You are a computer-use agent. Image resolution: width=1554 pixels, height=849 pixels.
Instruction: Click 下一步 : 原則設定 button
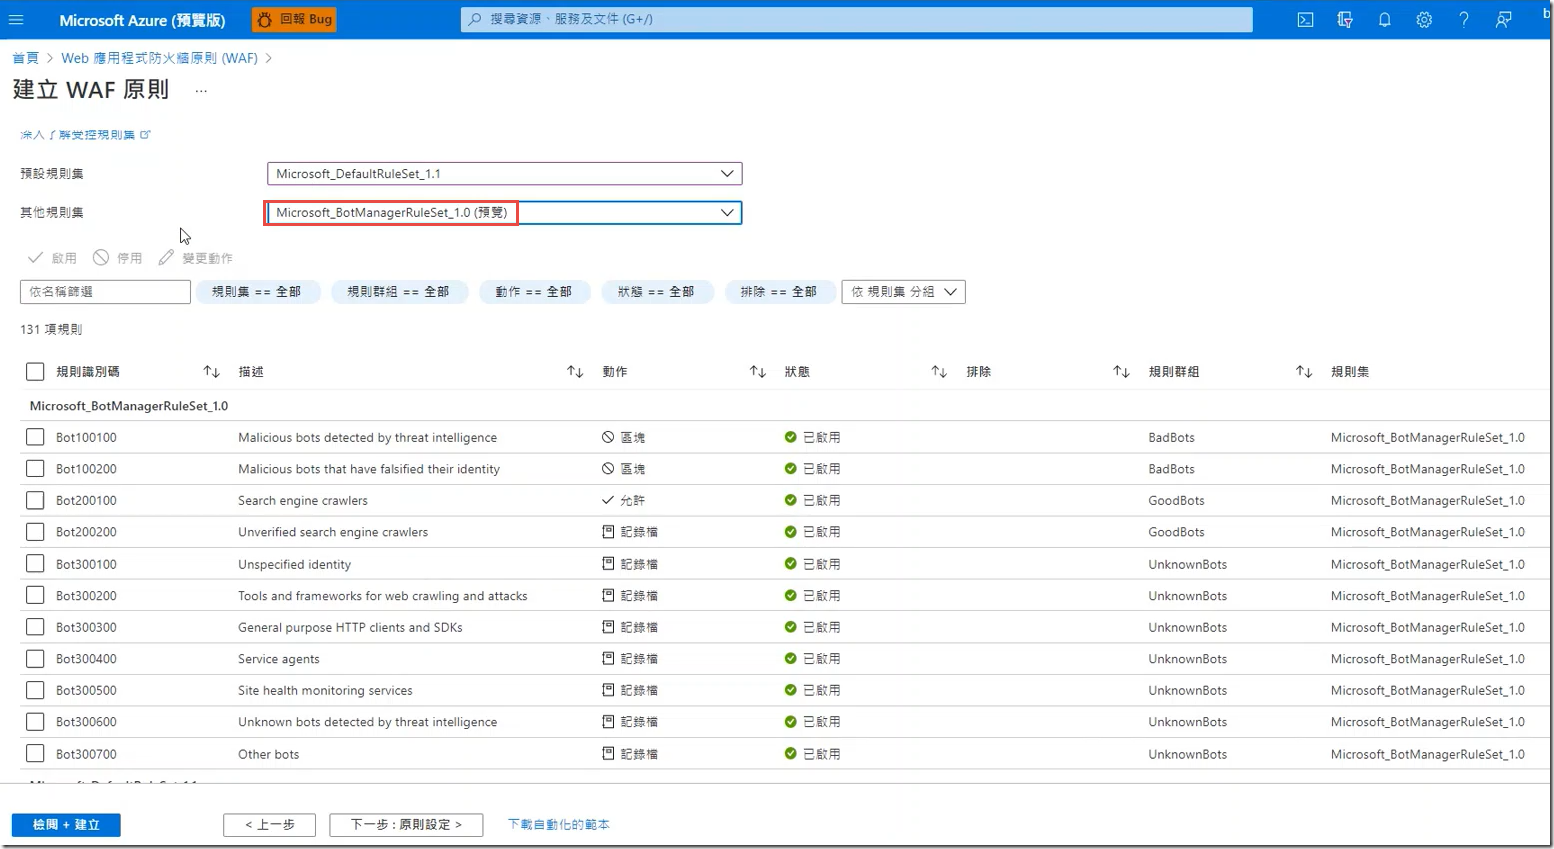tap(406, 825)
